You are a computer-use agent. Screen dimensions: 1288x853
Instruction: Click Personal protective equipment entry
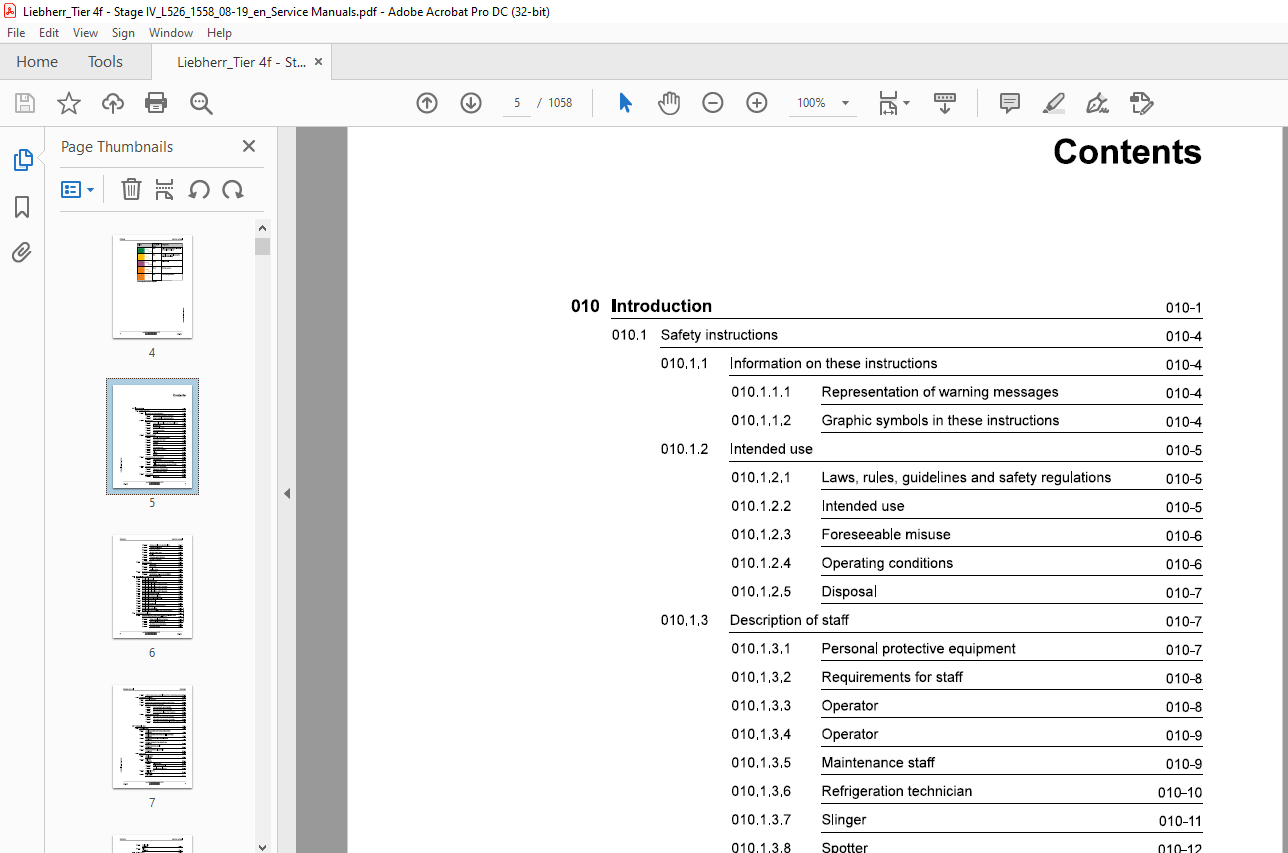click(918, 649)
